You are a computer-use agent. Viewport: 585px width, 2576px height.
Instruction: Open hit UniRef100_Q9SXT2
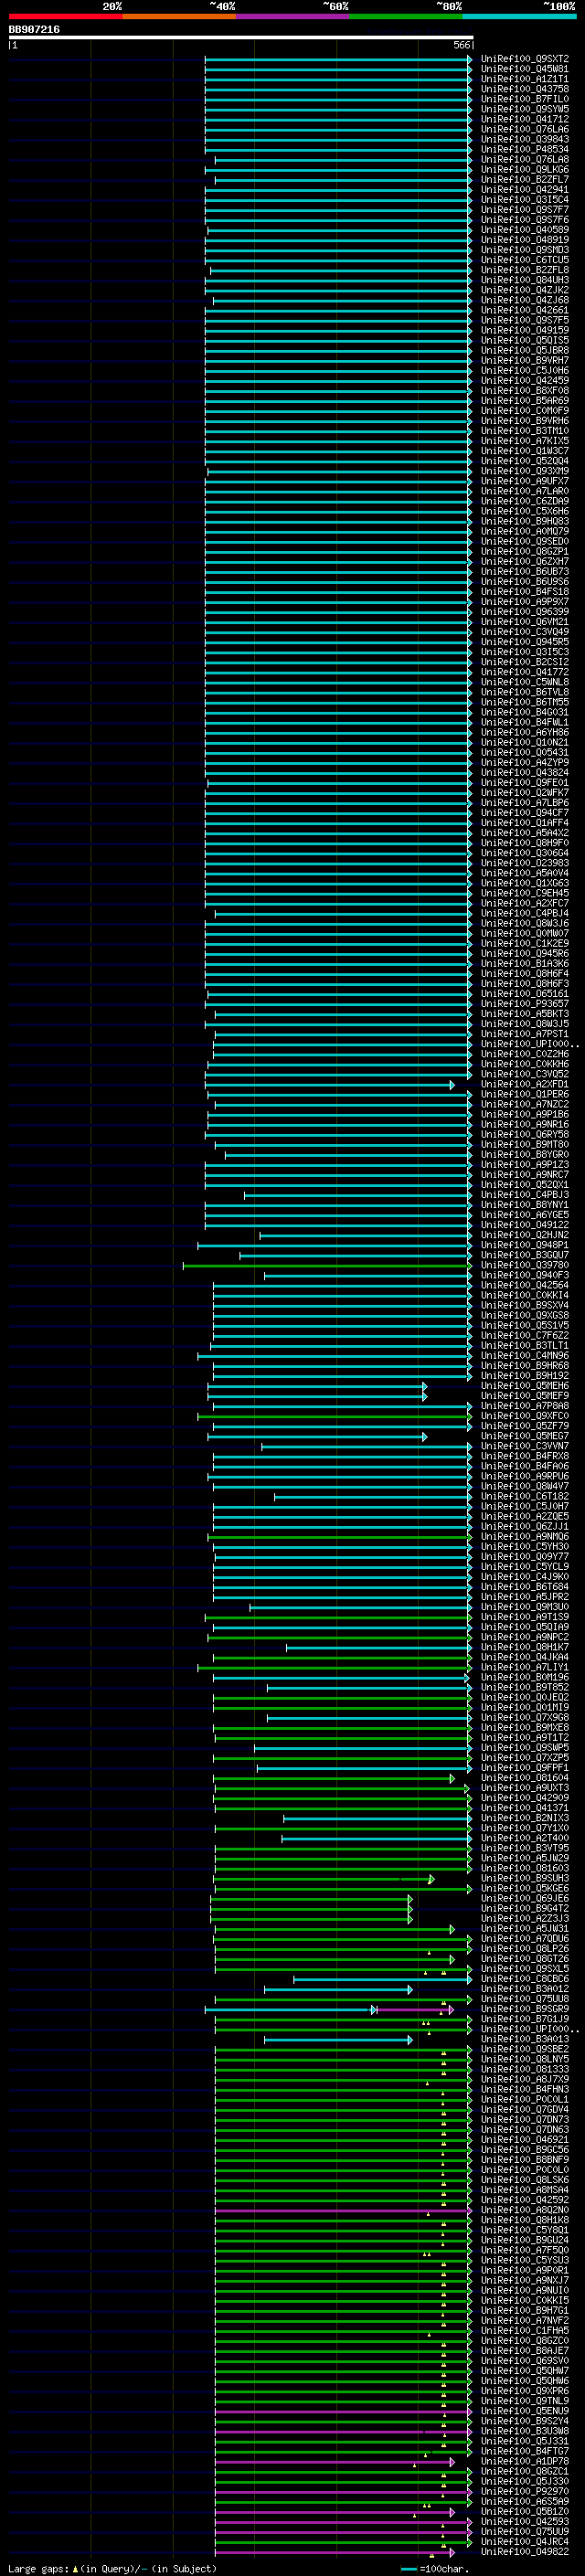[525, 59]
